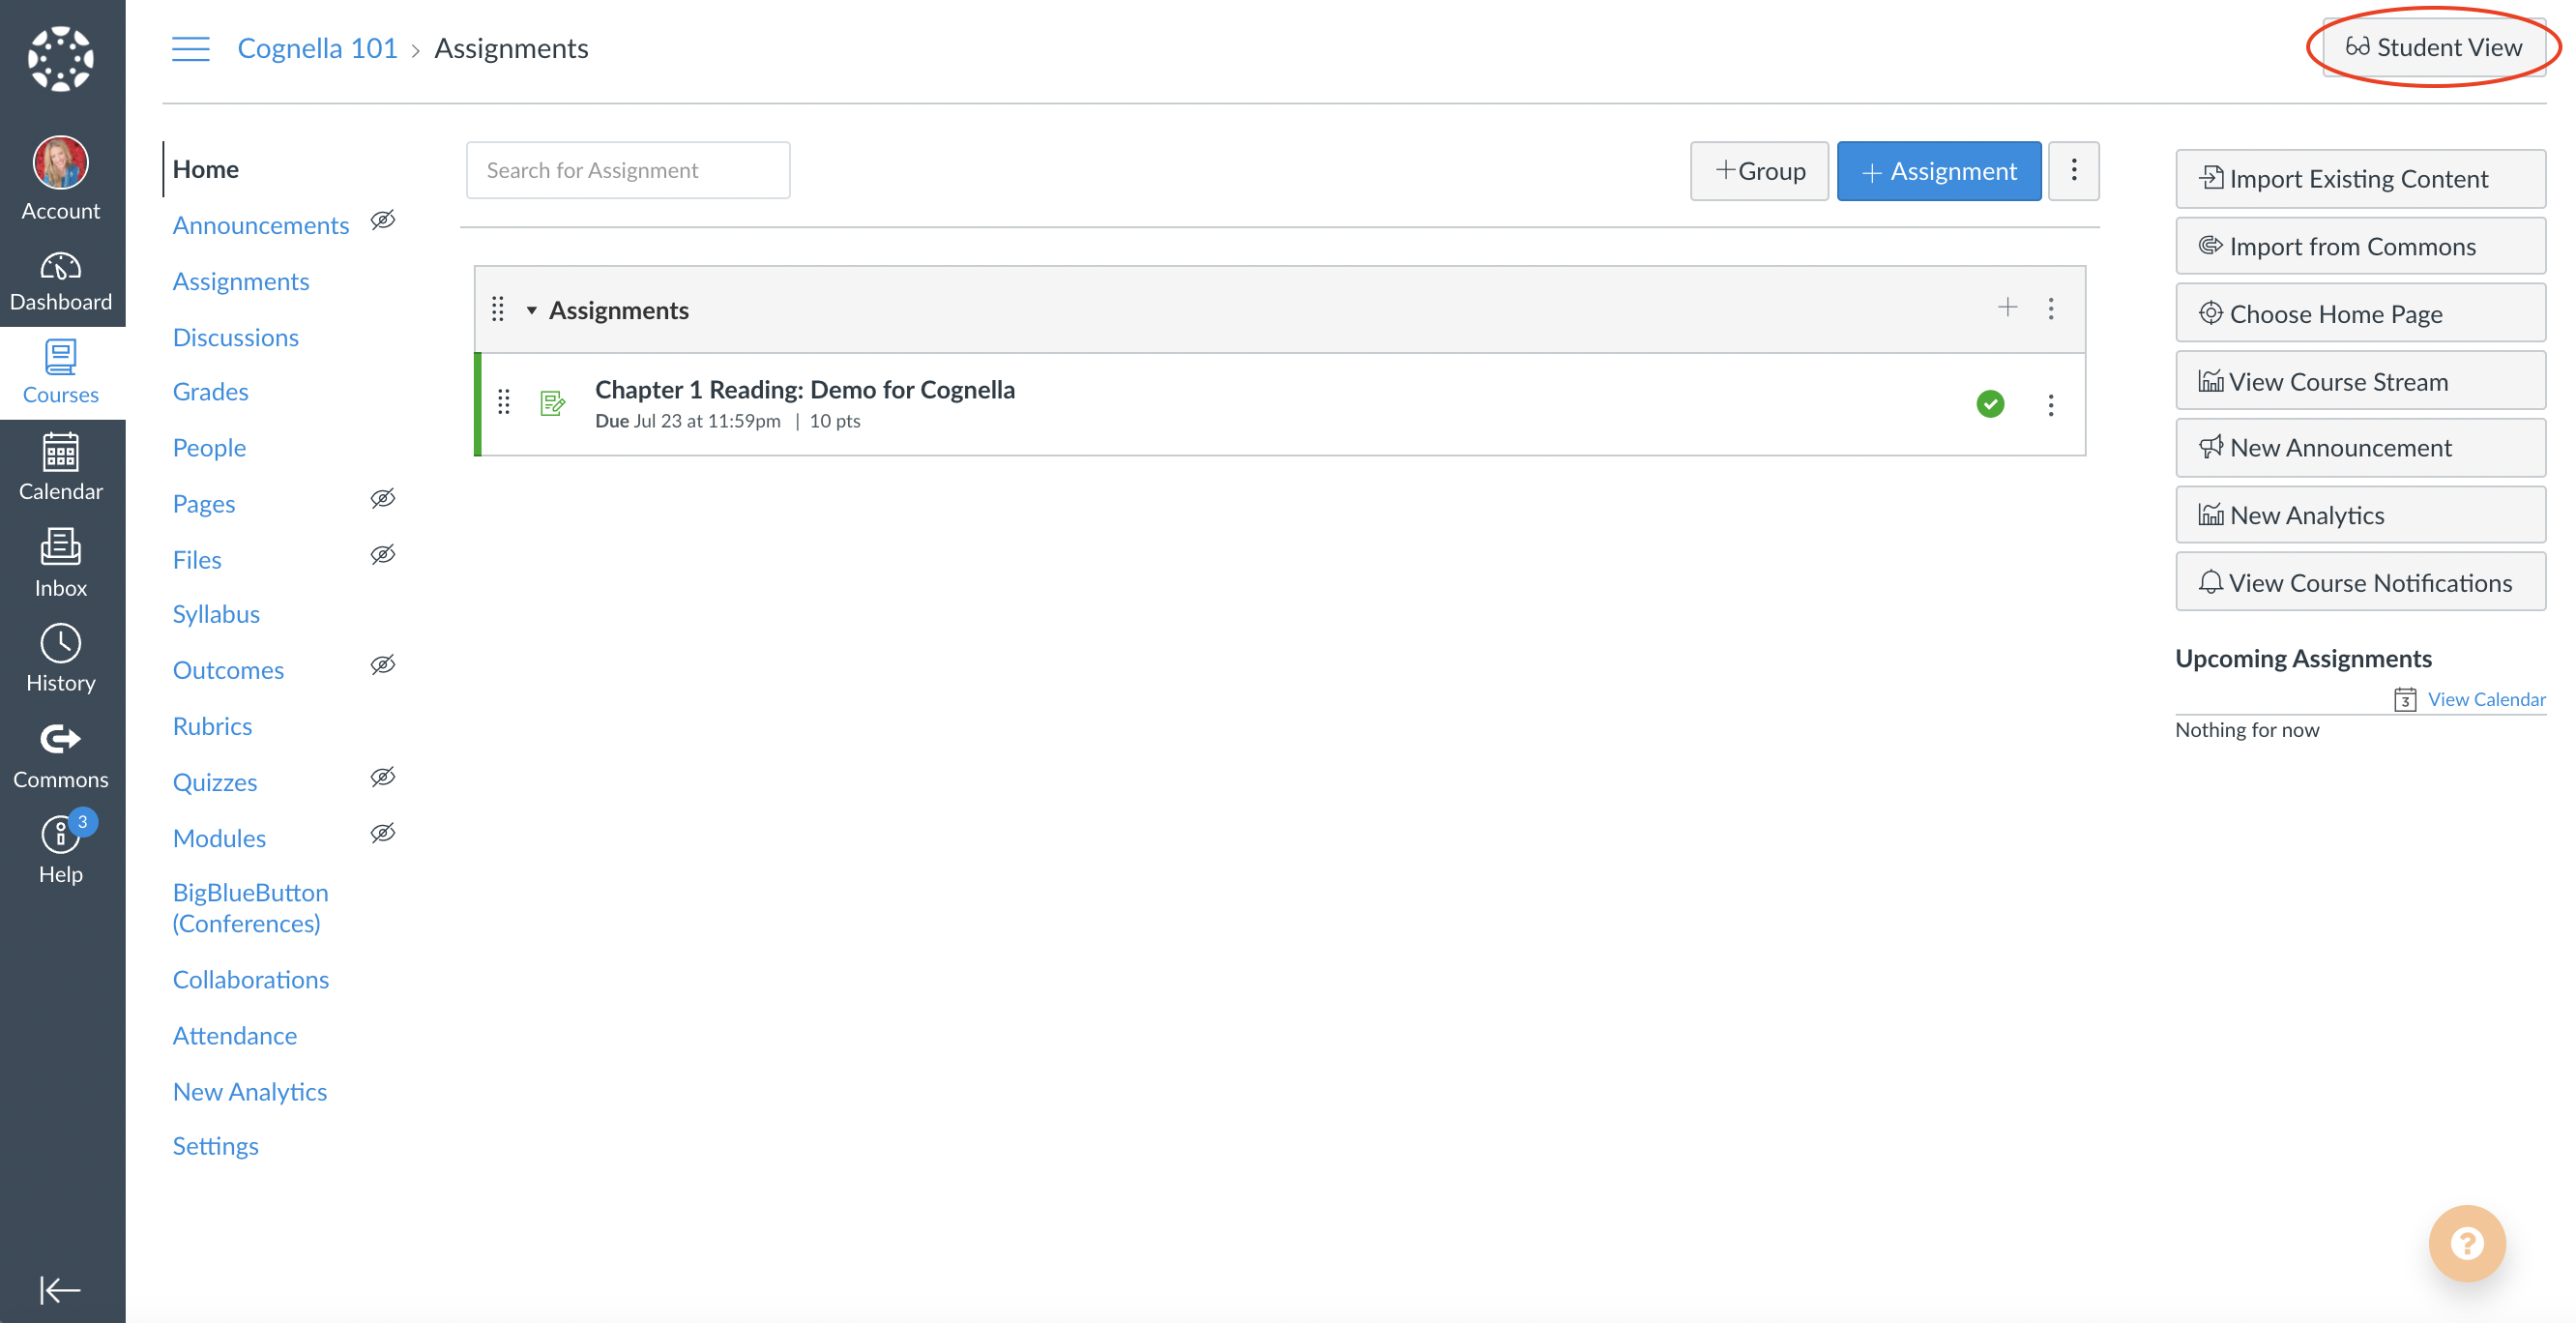Open Pages in course navigation
Screen dimensions: 2576x1323
click(x=204, y=504)
